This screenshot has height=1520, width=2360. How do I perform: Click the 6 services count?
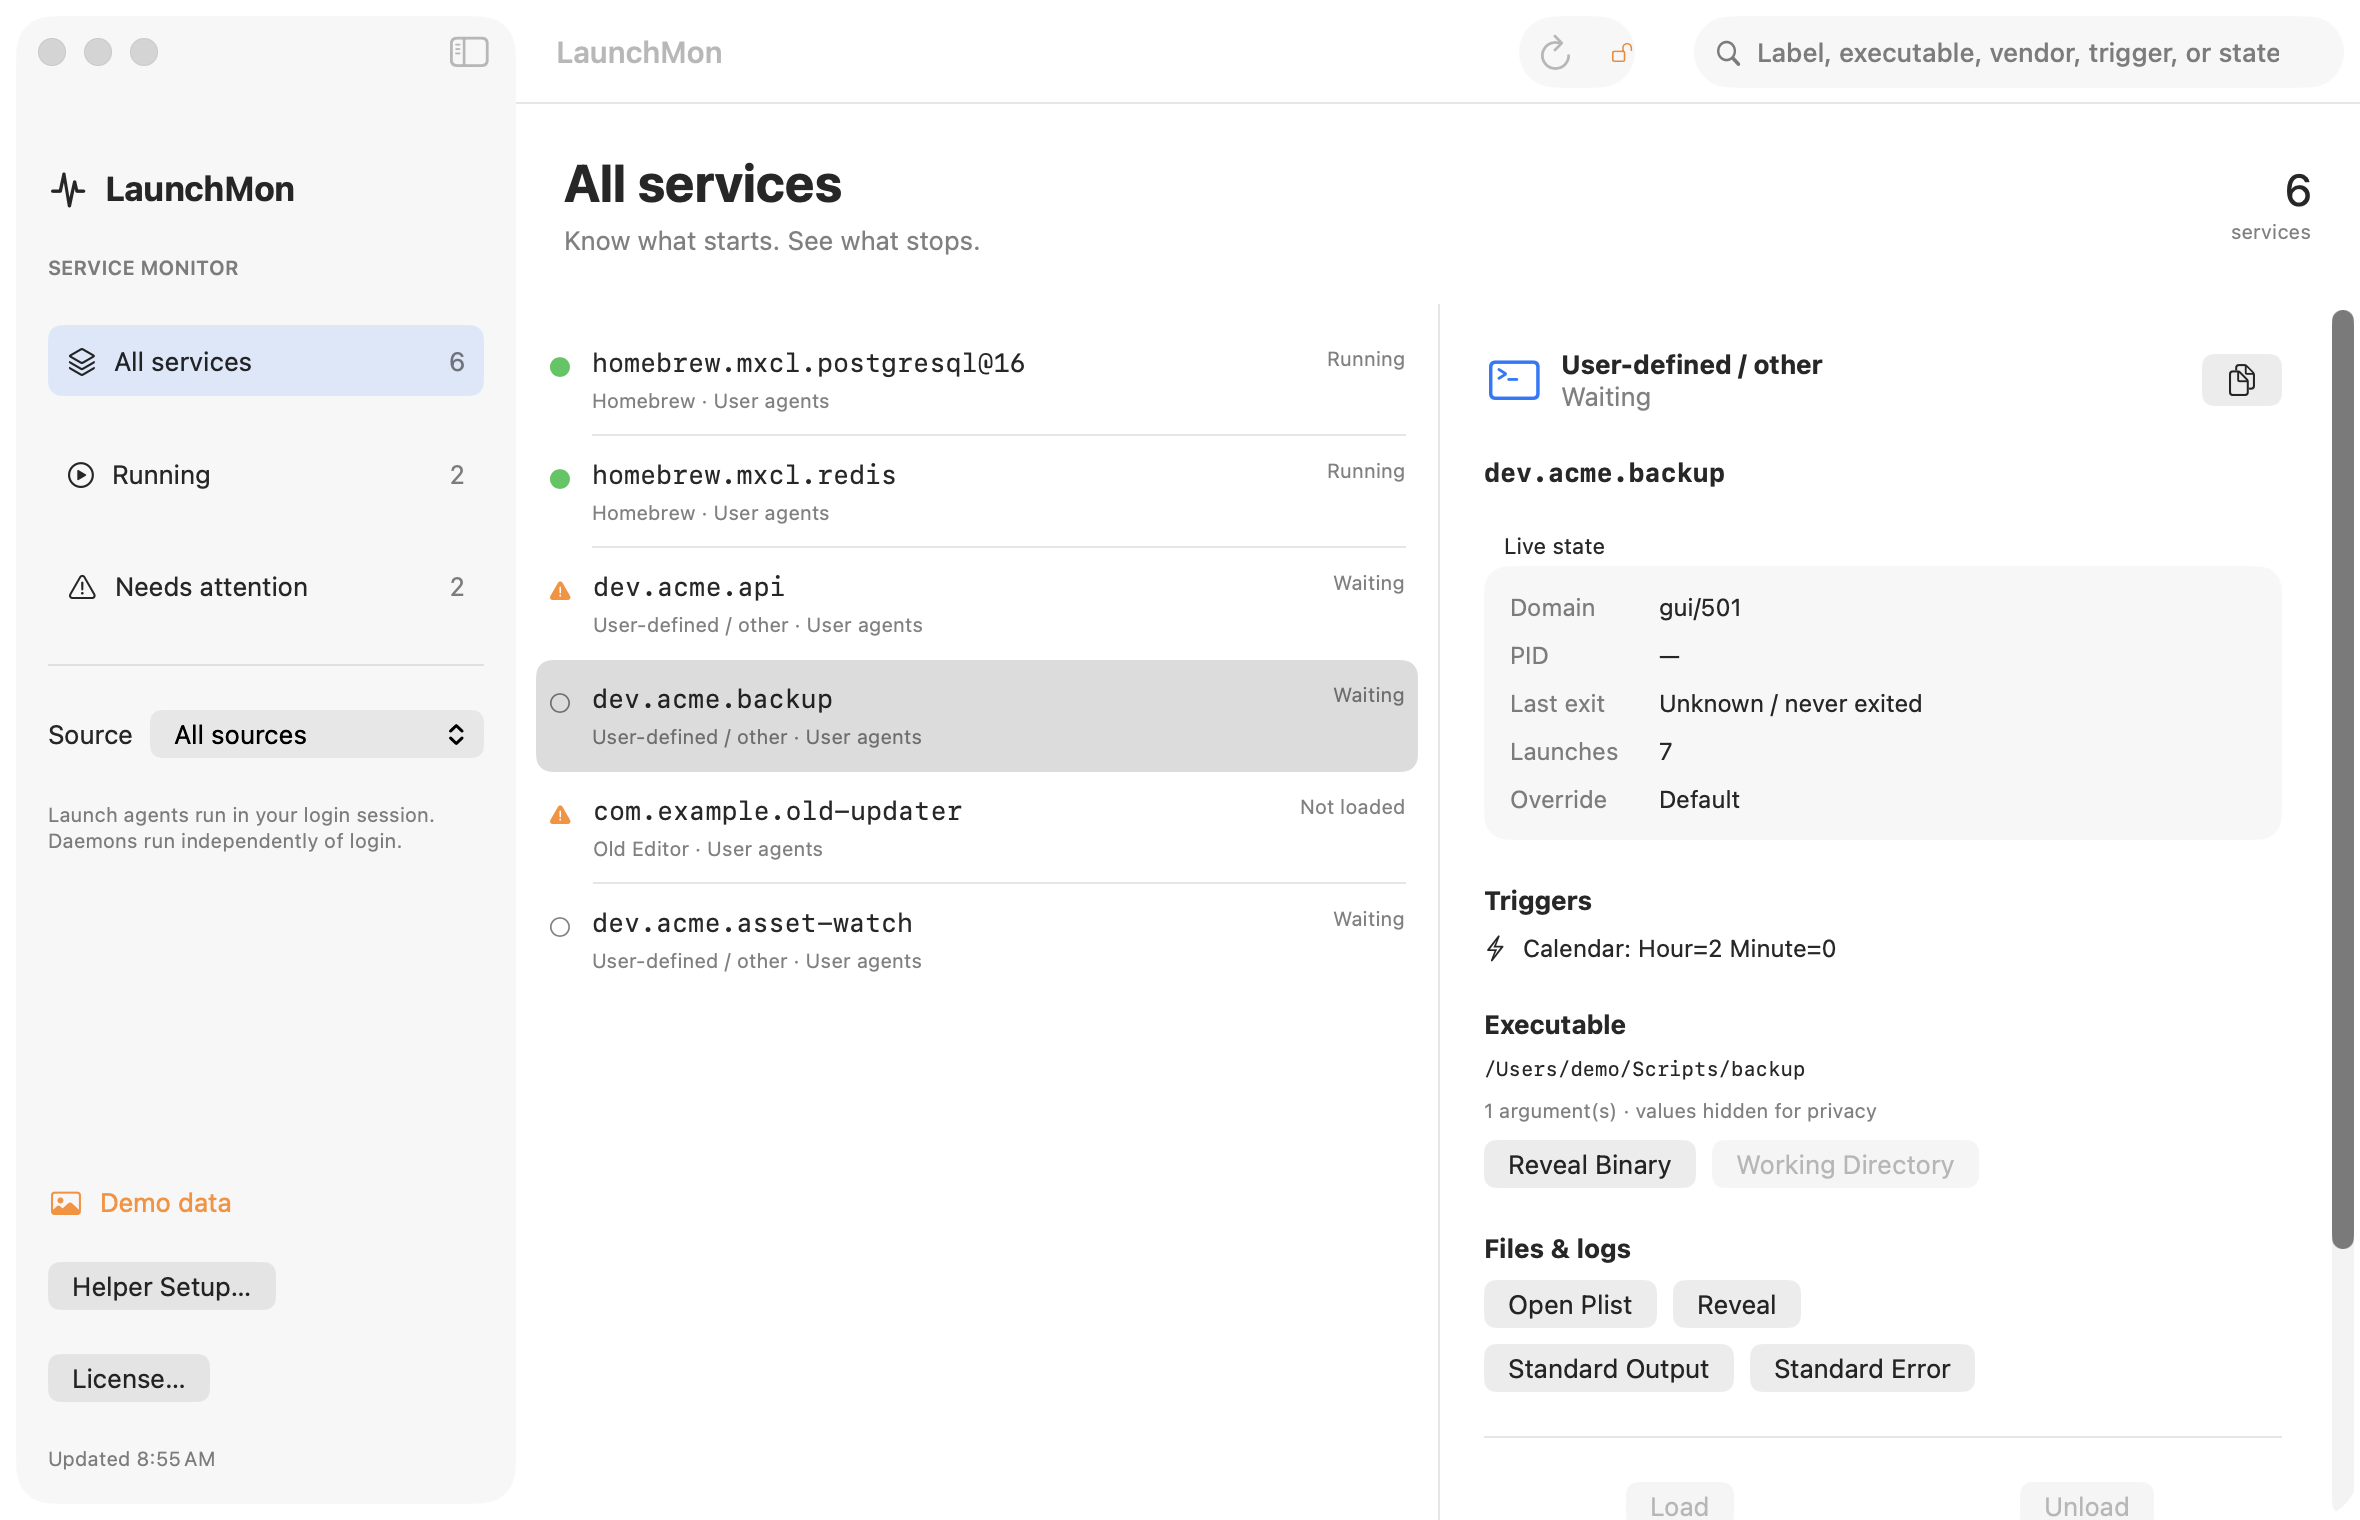(x=2271, y=206)
